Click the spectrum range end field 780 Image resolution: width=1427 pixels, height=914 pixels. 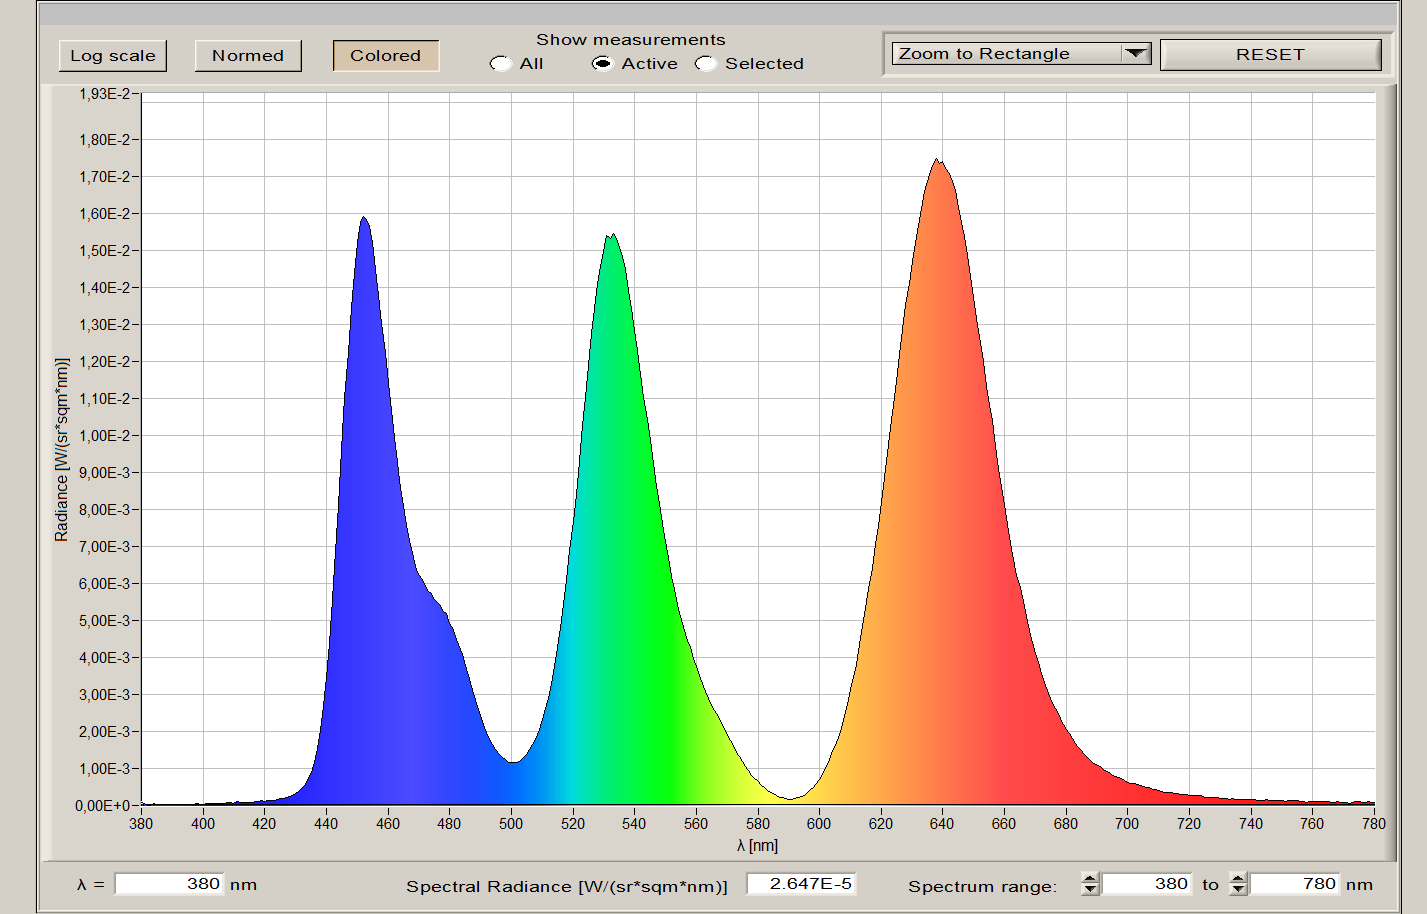pyautogui.click(x=1295, y=884)
